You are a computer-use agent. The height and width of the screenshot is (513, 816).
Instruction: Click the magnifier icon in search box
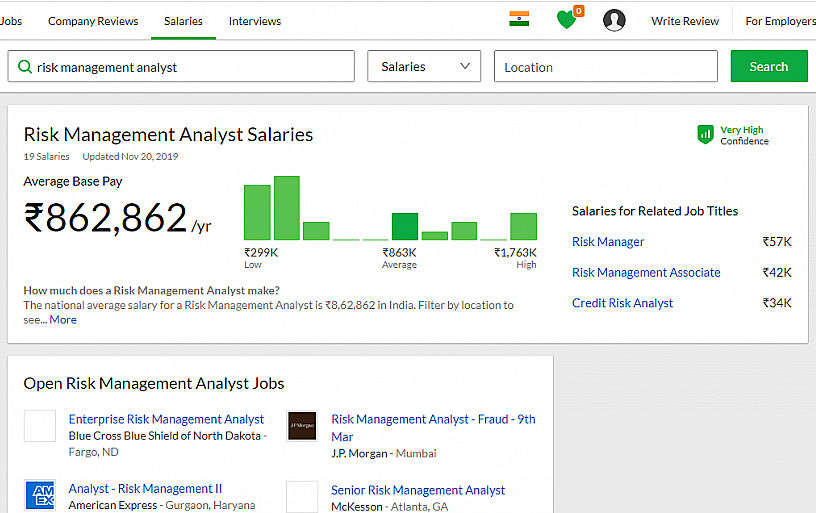pos(25,67)
